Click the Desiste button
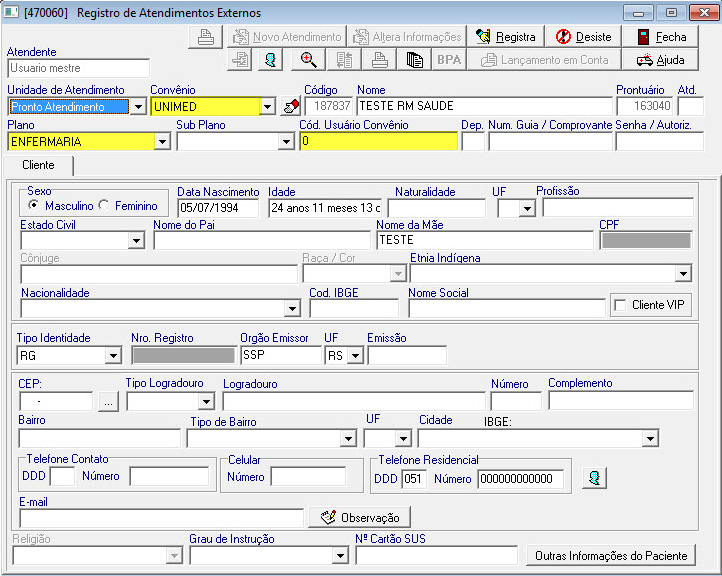The width and height of the screenshot is (722, 576). point(583,37)
